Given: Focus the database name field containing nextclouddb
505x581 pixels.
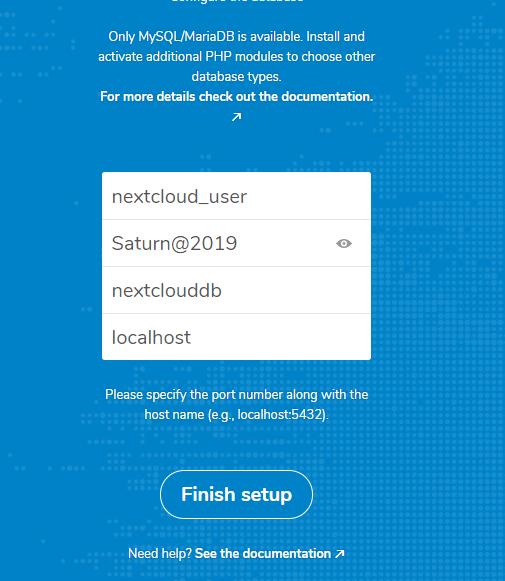Looking at the screenshot, I should coord(236,290).
